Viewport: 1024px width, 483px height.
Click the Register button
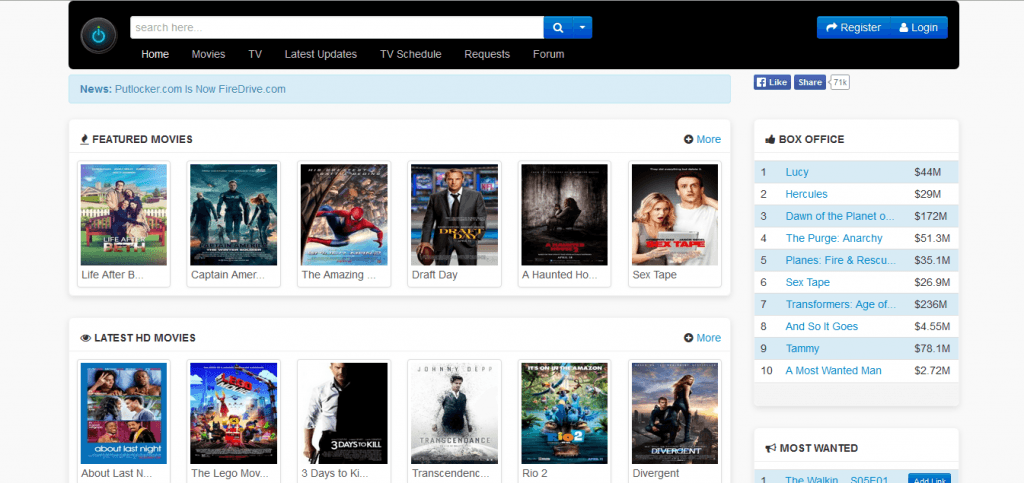point(854,27)
